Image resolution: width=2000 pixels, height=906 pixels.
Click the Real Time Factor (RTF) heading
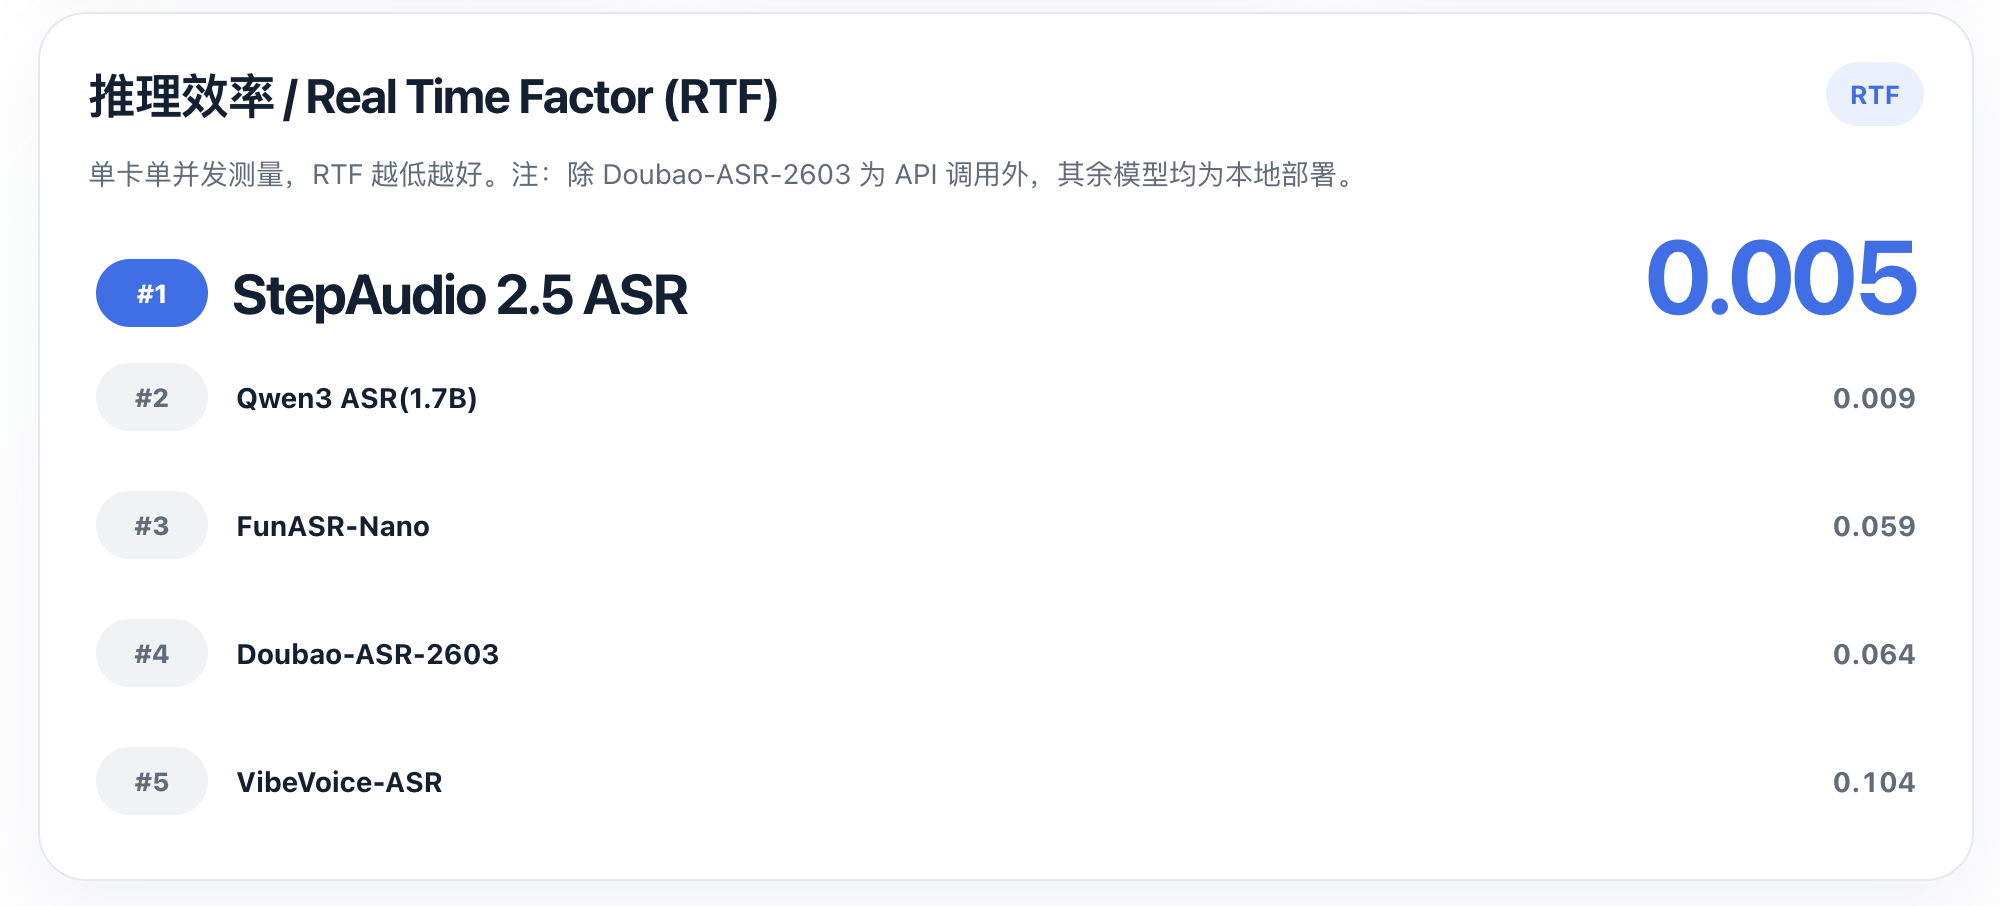tap(541, 97)
